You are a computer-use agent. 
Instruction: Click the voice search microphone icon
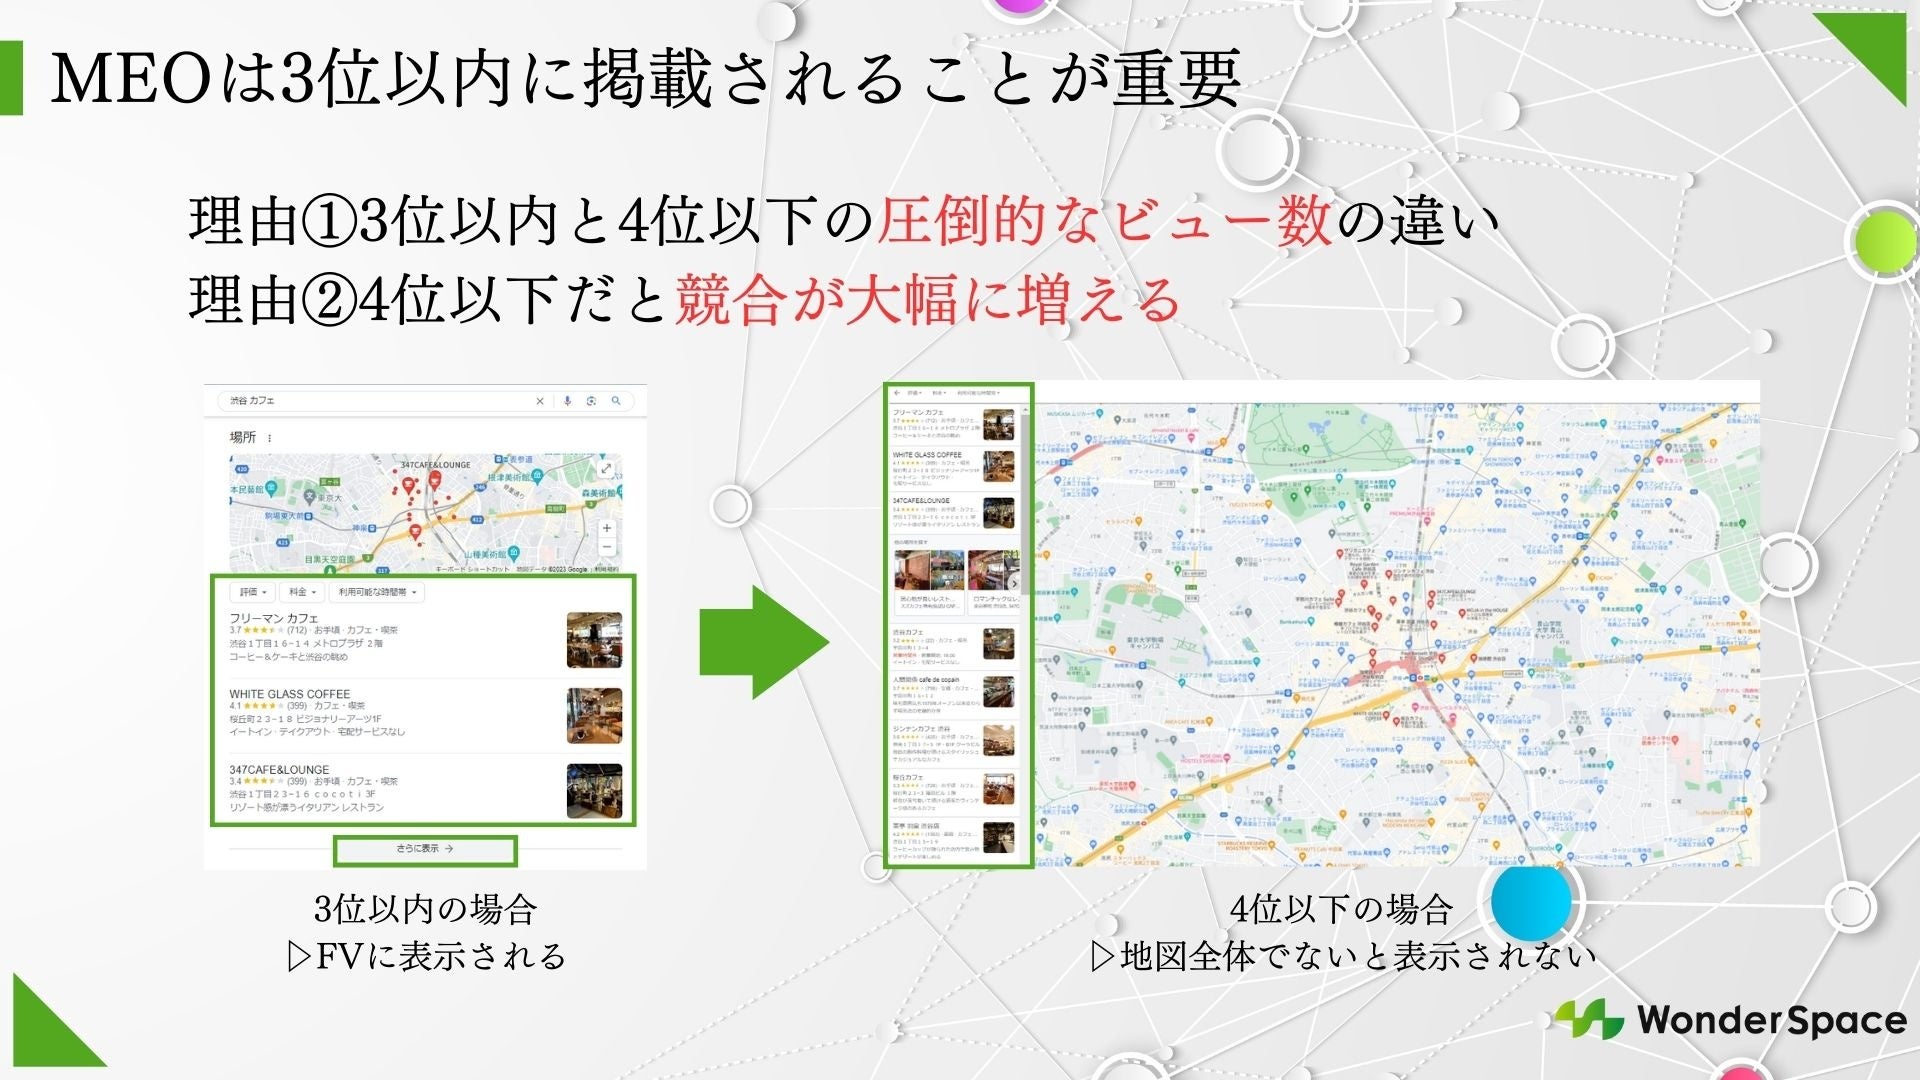point(567,401)
